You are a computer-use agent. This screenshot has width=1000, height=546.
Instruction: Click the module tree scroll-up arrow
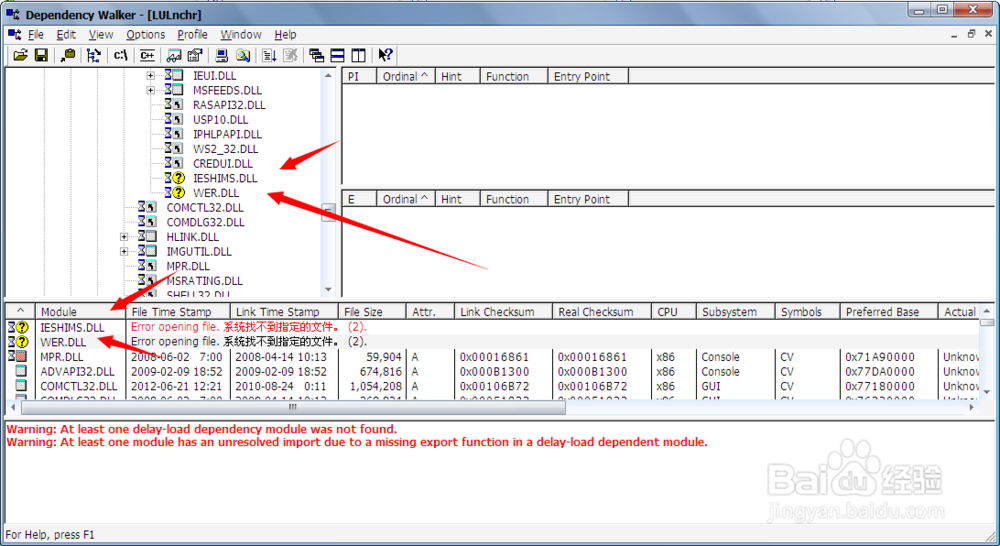pyautogui.click(x=328, y=75)
